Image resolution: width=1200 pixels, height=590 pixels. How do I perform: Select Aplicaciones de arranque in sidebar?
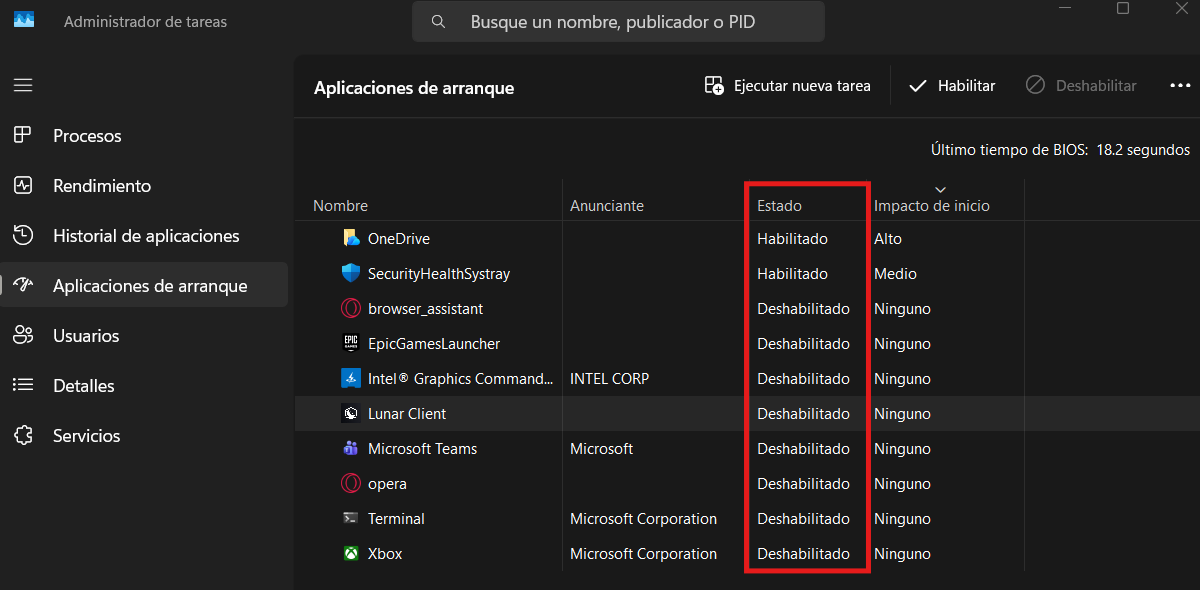click(144, 285)
